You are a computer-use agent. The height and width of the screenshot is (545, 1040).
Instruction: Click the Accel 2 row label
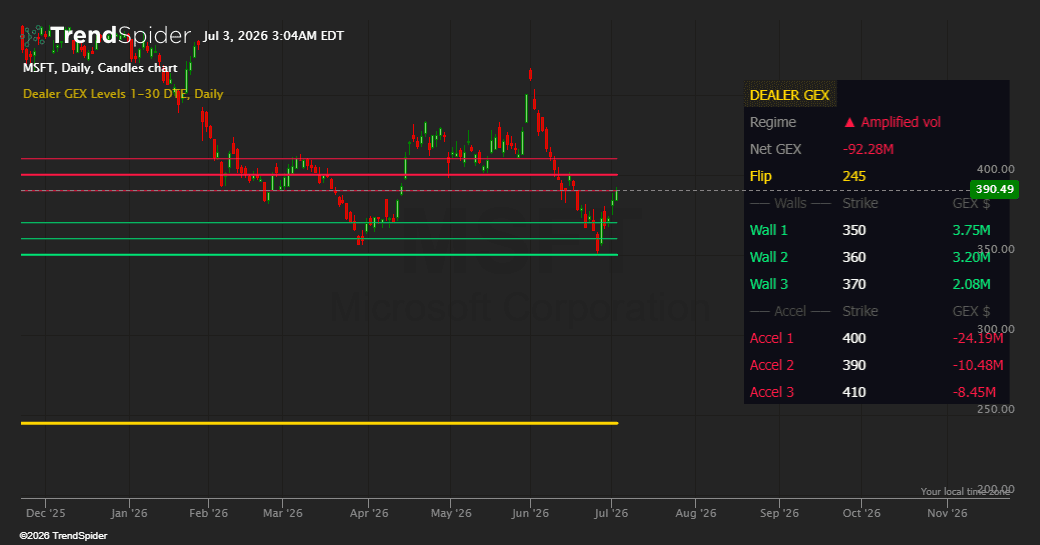pyautogui.click(x=771, y=365)
